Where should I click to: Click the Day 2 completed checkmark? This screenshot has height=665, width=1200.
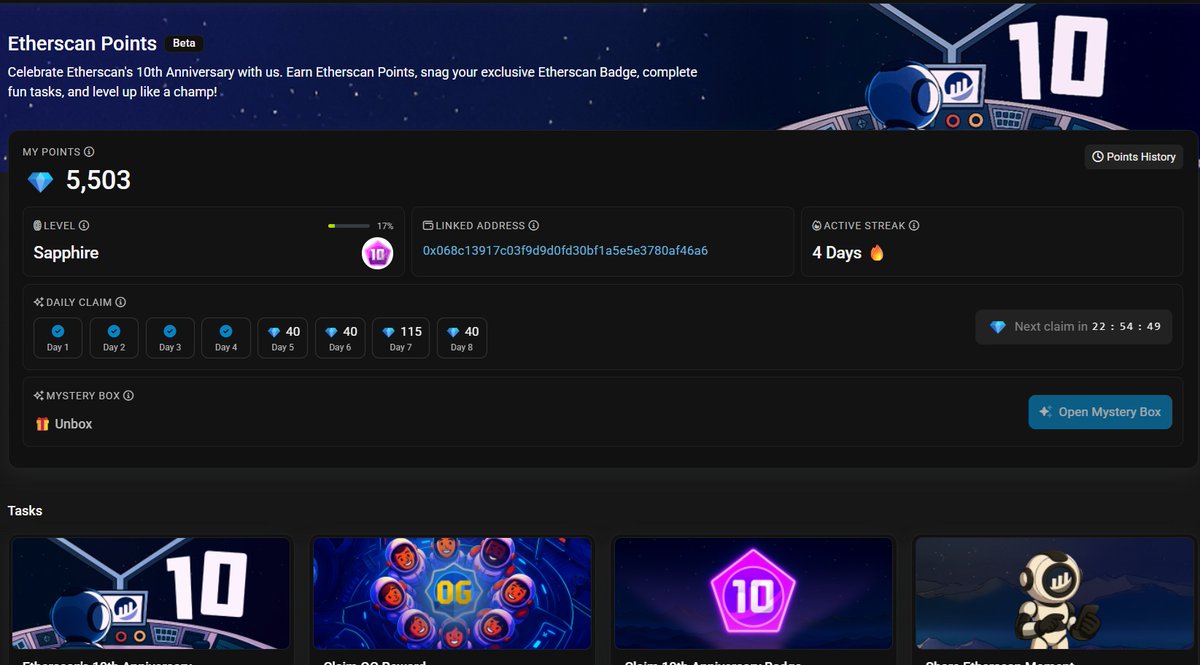click(114, 331)
